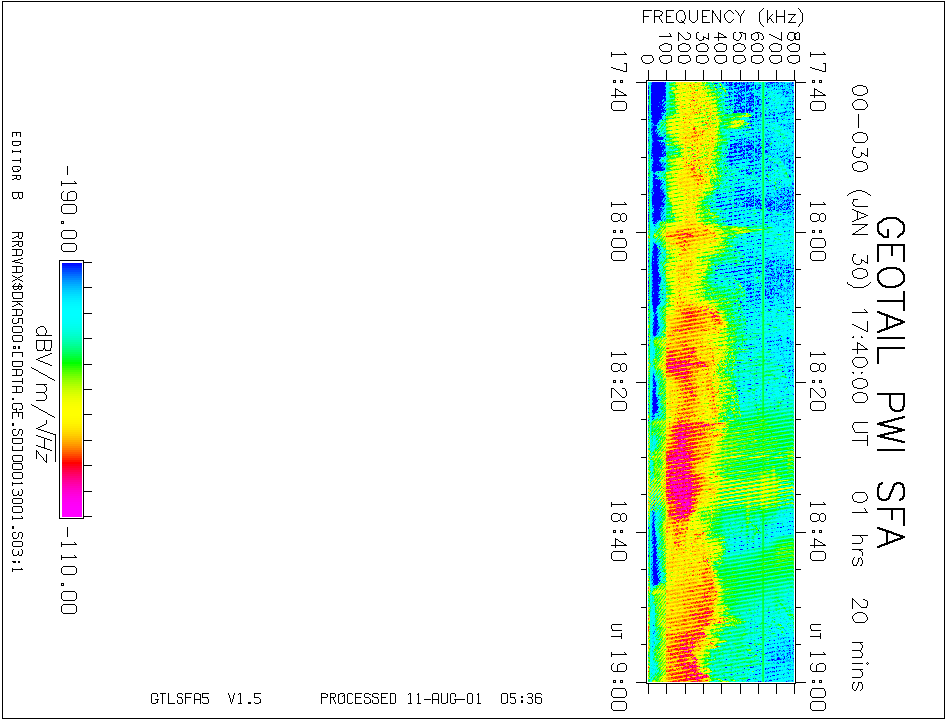
Task: Select the GTLSFA5 V1.5 version text
Action: pyautogui.click(x=205, y=699)
